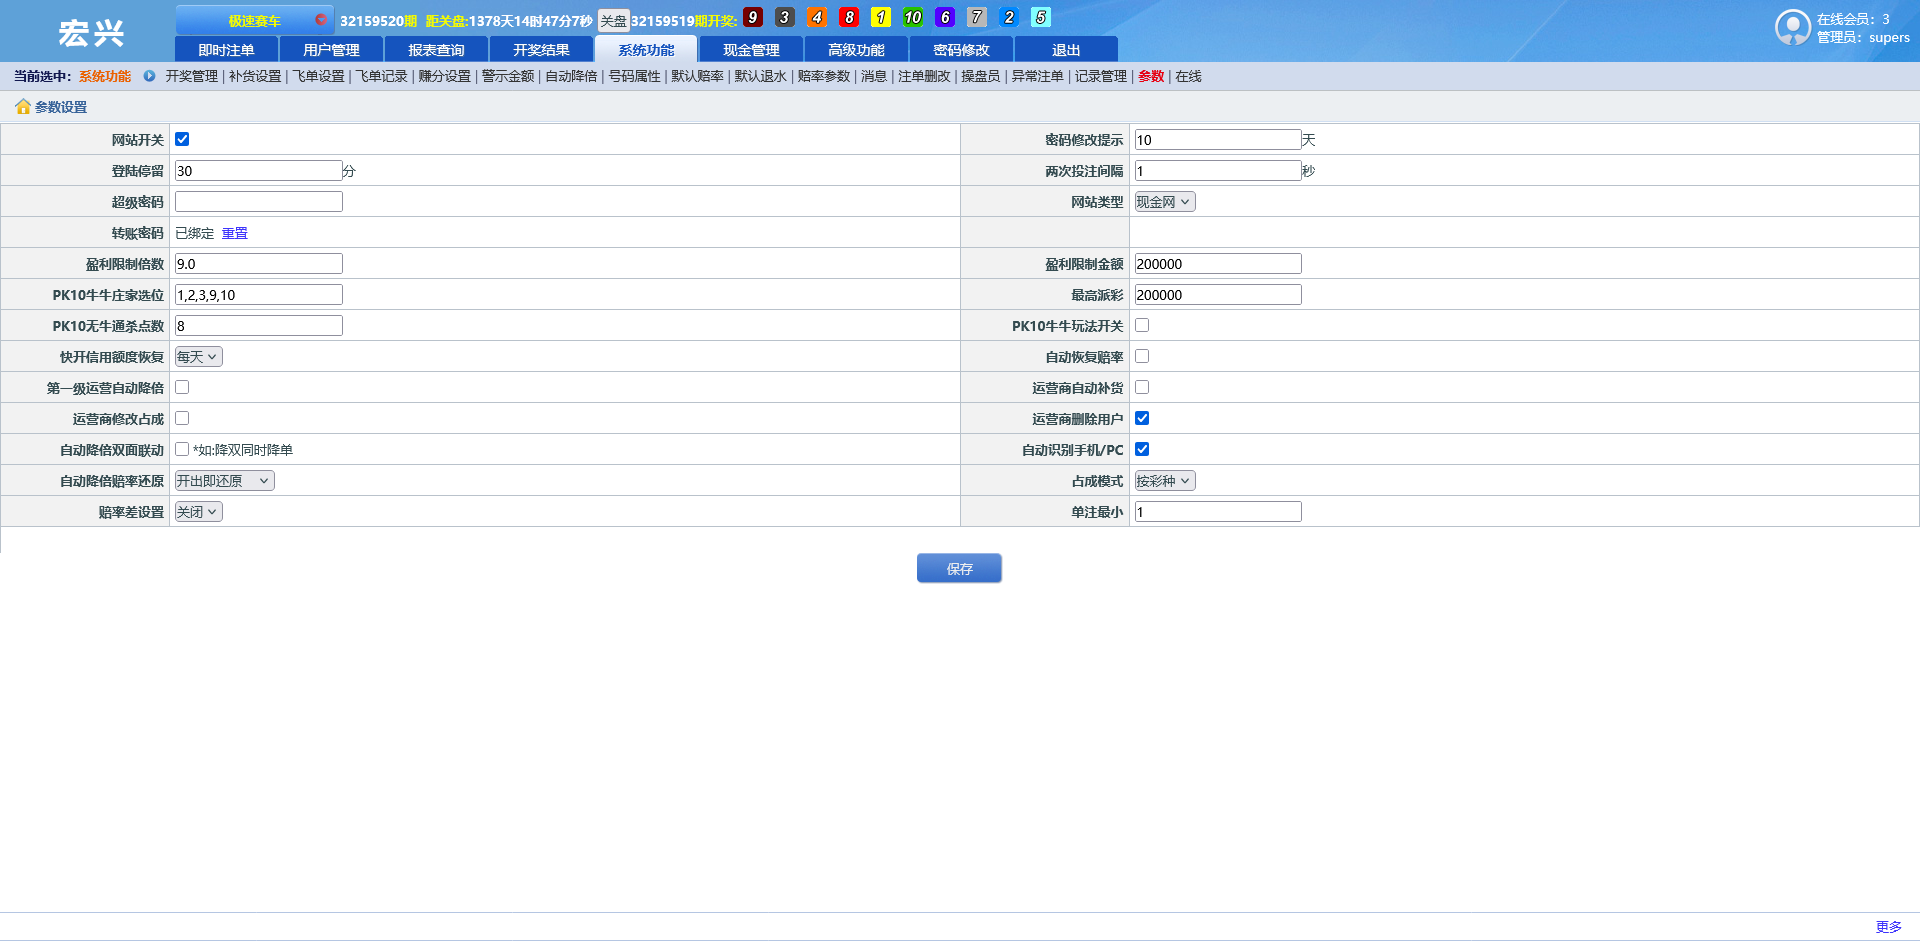Click the black number 3 ball
The height and width of the screenshot is (947, 1920).
click(785, 17)
